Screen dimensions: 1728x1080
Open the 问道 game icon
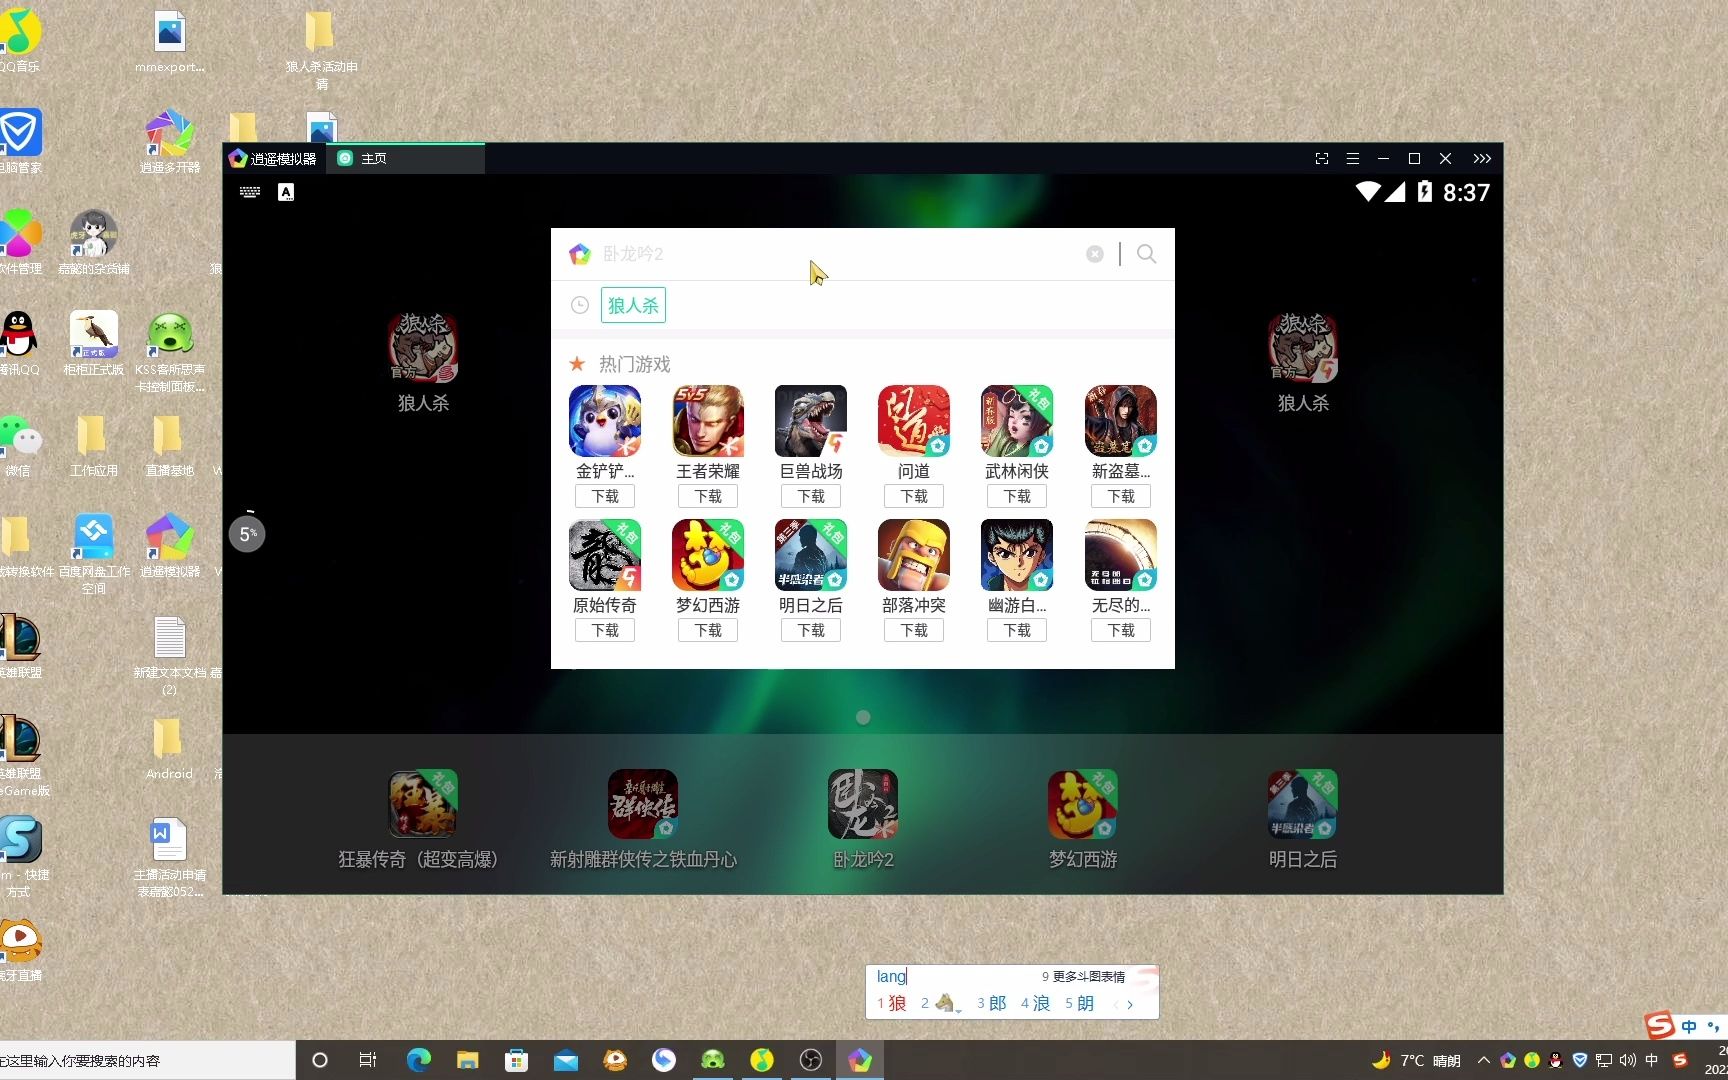click(x=914, y=421)
